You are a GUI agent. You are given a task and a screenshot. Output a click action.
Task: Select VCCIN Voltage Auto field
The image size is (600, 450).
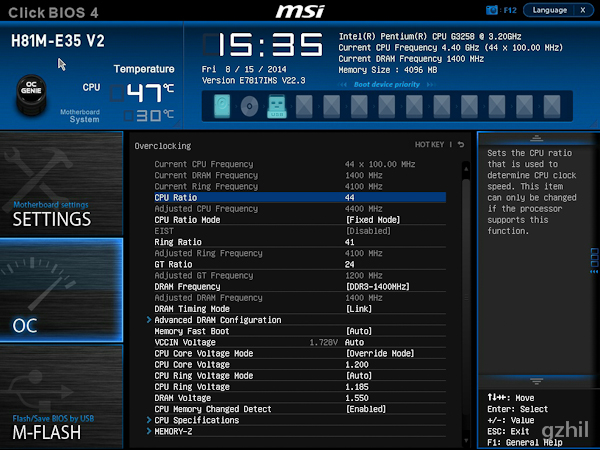[x=354, y=342]
